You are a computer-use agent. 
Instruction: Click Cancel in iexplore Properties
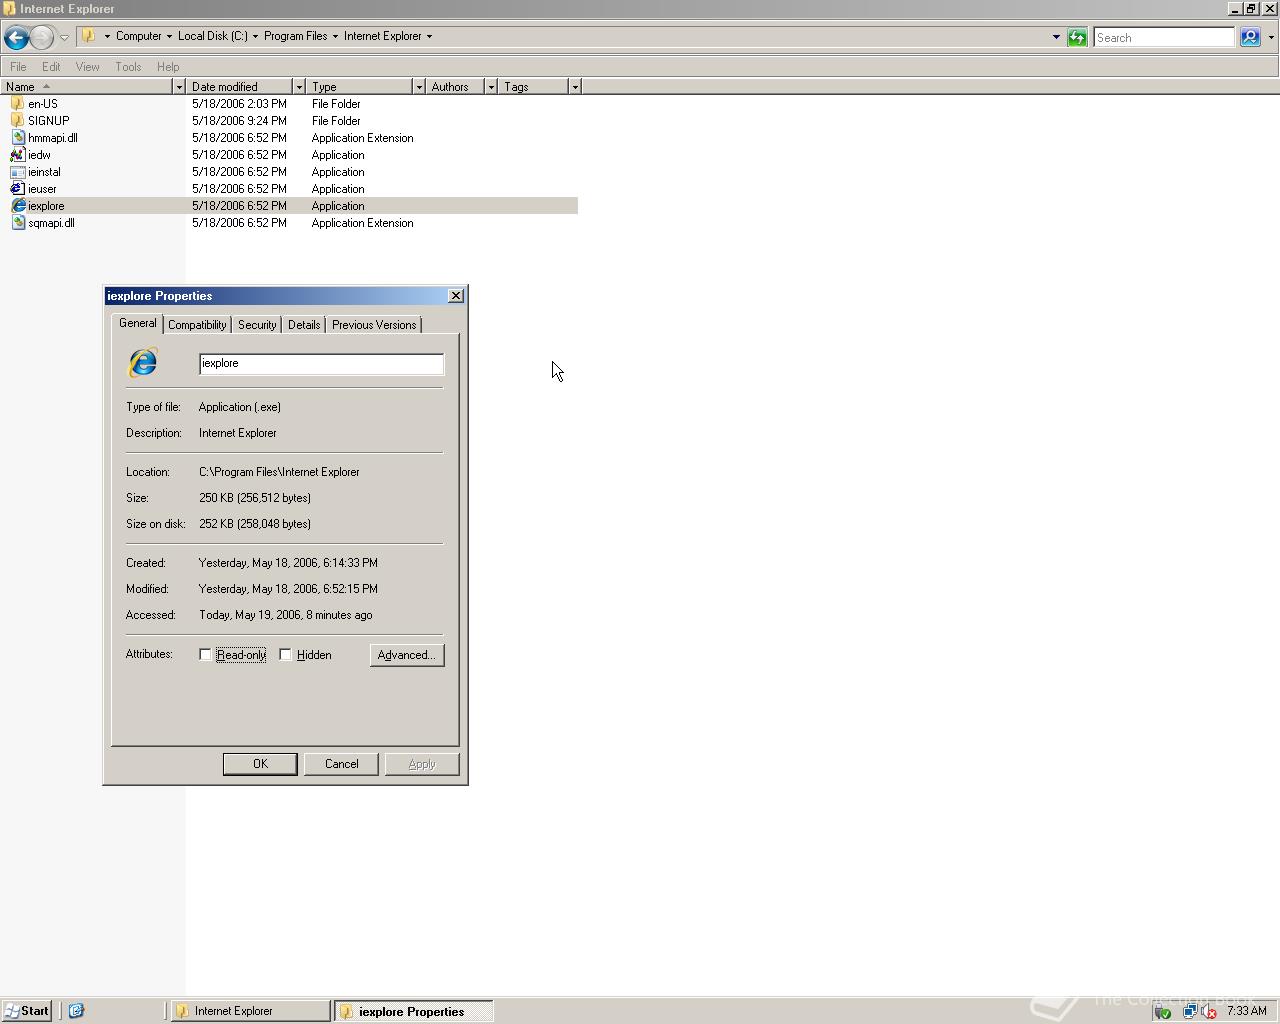pyautogui.click(x=341, y=764)
